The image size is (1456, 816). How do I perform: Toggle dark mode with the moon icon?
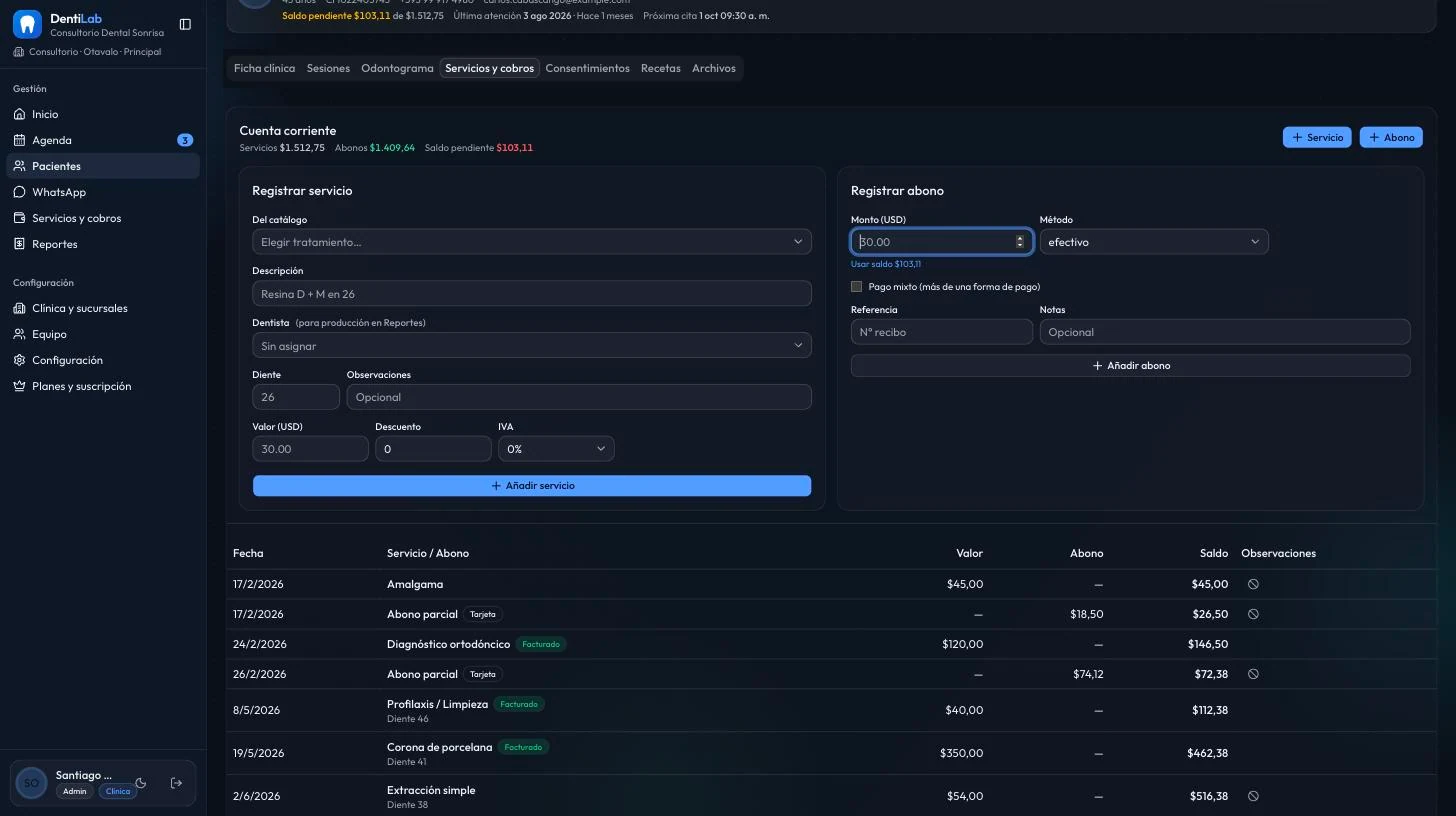click(x=141, y=783)
